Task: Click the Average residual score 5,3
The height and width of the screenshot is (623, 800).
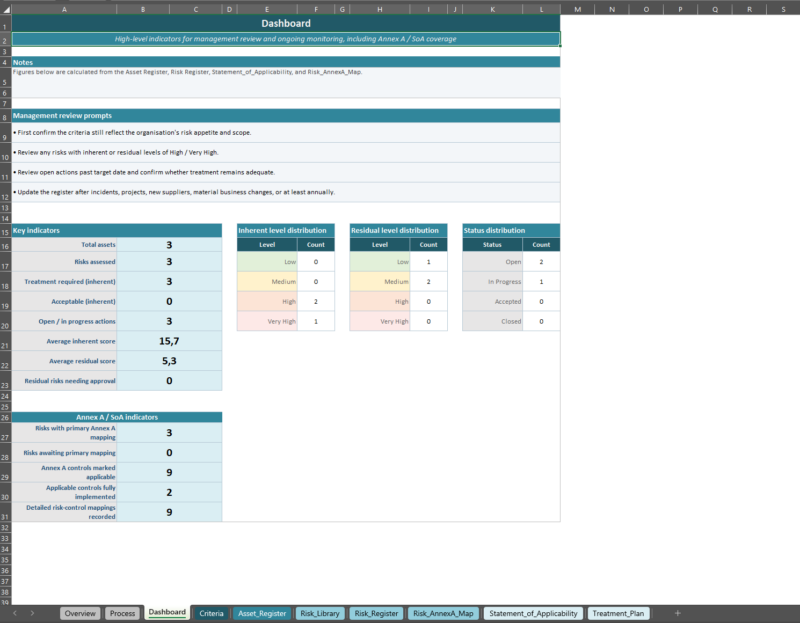Action: point(169,361)
